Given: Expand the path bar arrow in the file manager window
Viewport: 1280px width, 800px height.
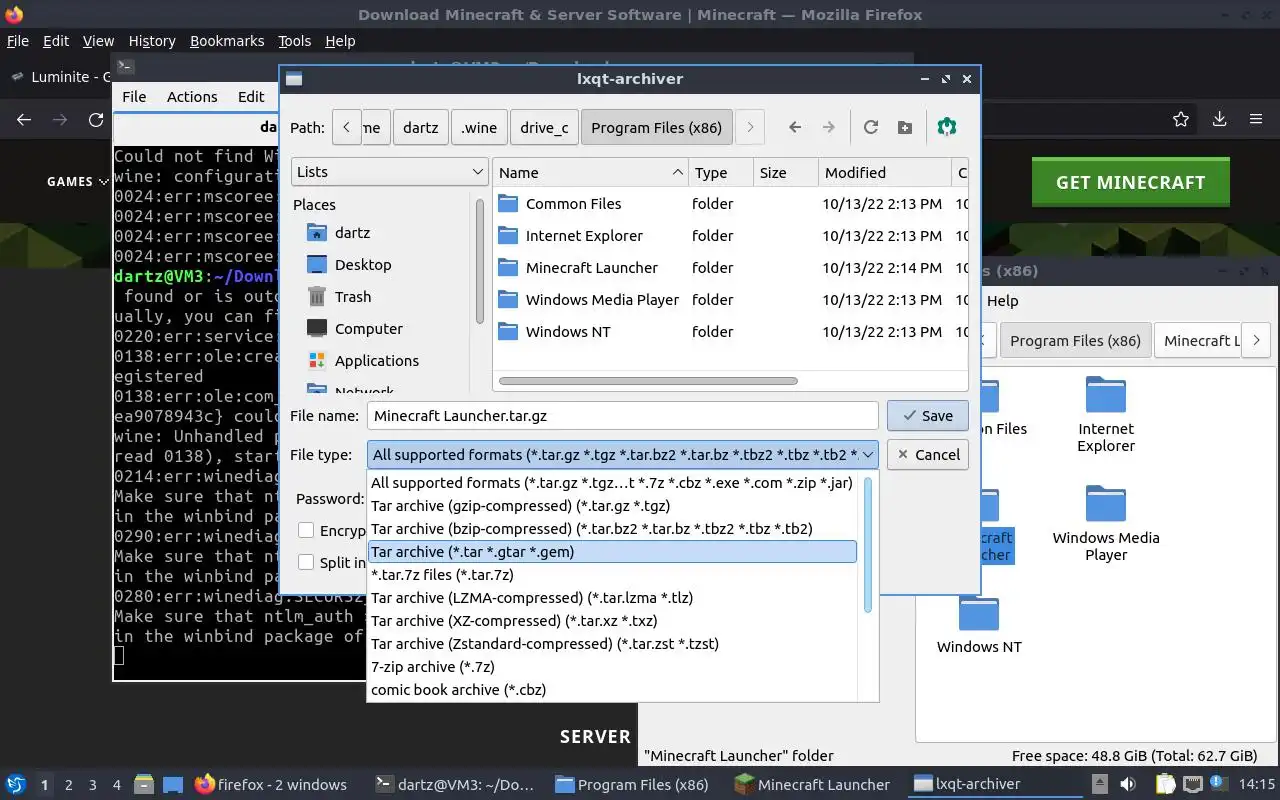Looking at the screenshot, I should [x=1256, y=340].
